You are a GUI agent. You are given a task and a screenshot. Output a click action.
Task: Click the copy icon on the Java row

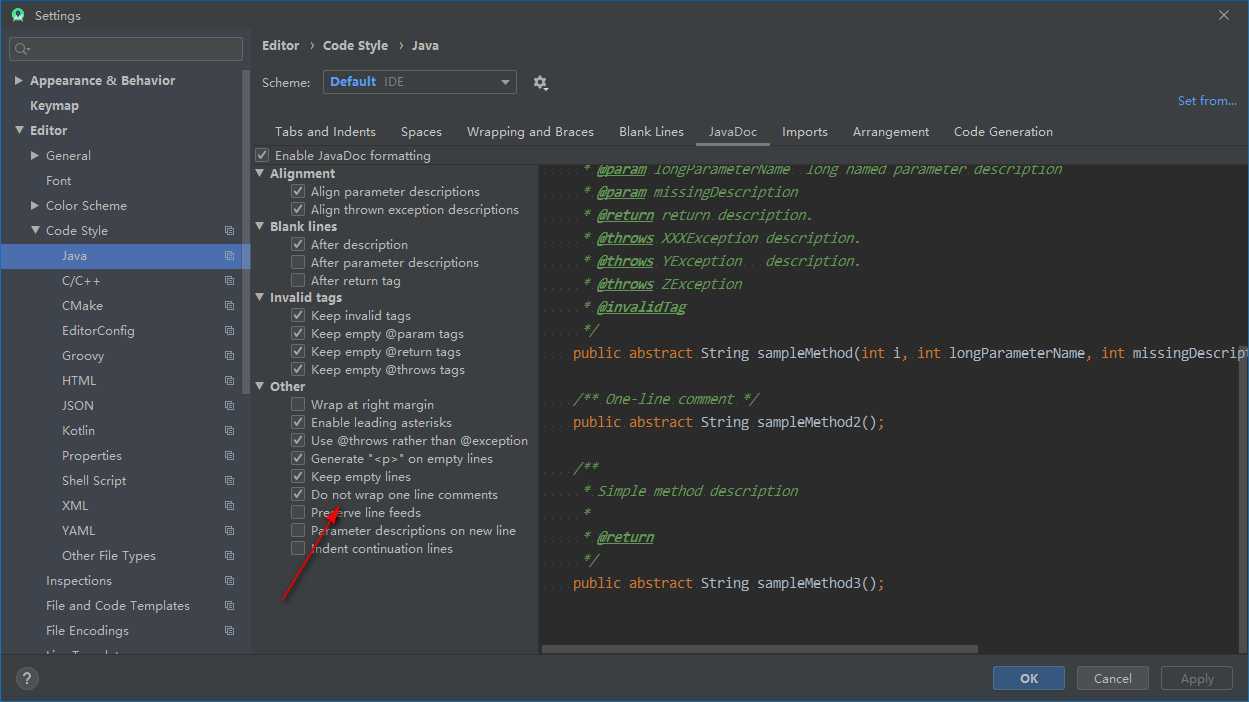tap(229, 256)
